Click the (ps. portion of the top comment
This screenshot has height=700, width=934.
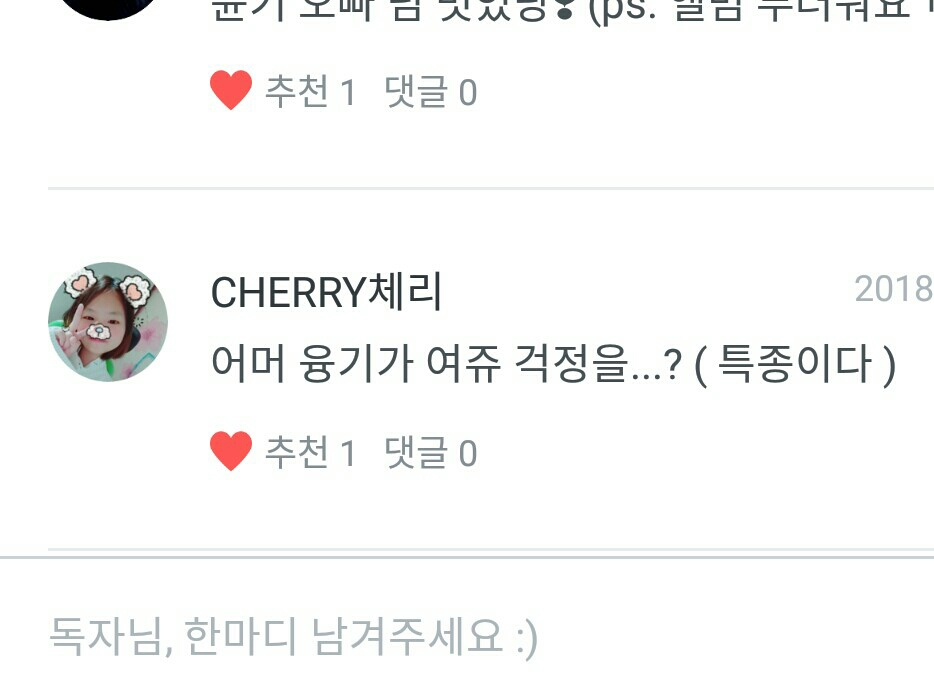(x=623, y=11)
